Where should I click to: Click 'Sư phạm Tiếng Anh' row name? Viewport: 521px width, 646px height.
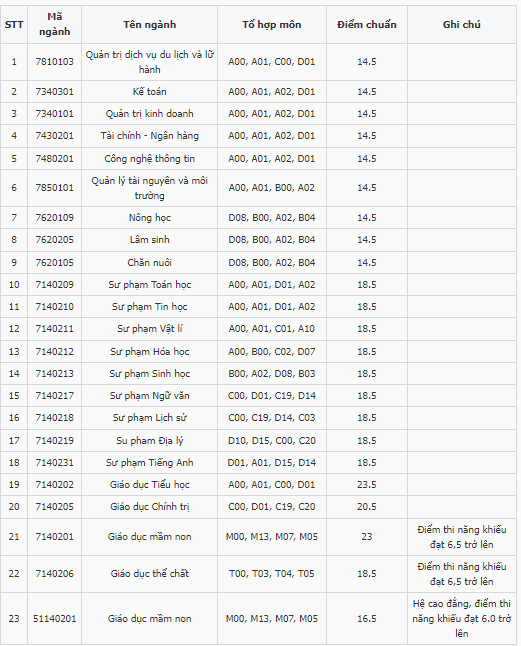click(x=150, y=463)
